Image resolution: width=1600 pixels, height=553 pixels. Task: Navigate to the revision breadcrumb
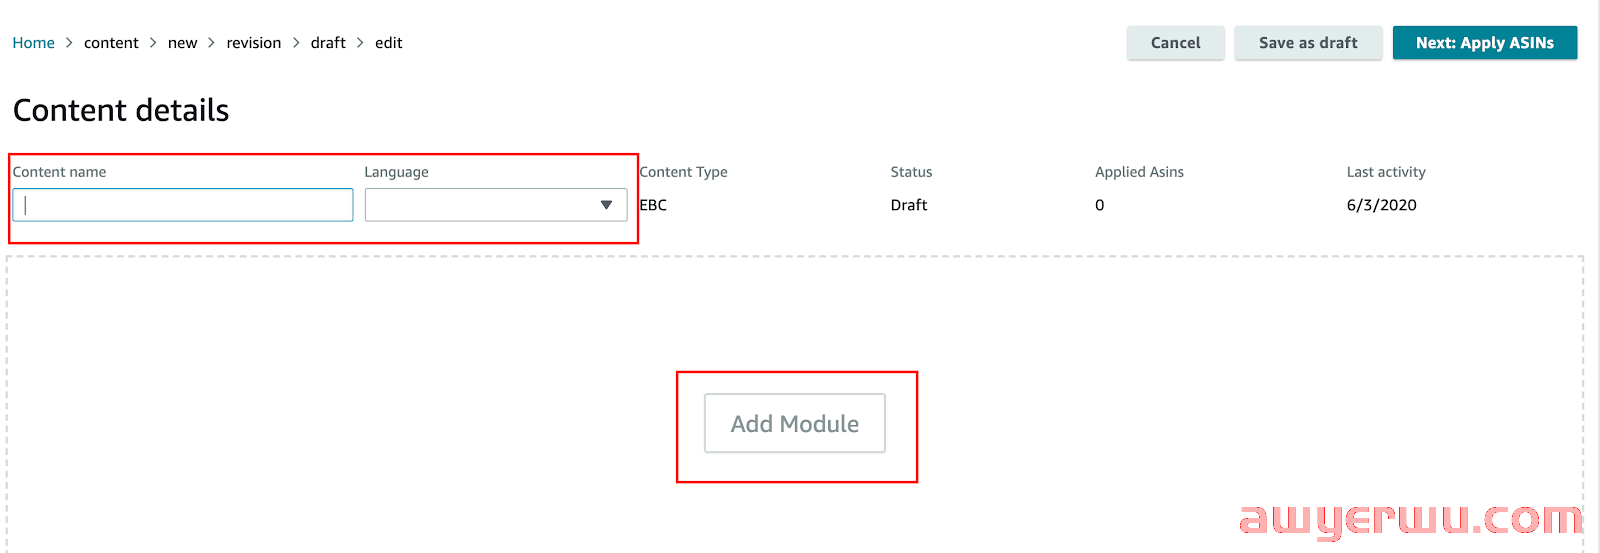pyautogui.click(x=253, y=43)
